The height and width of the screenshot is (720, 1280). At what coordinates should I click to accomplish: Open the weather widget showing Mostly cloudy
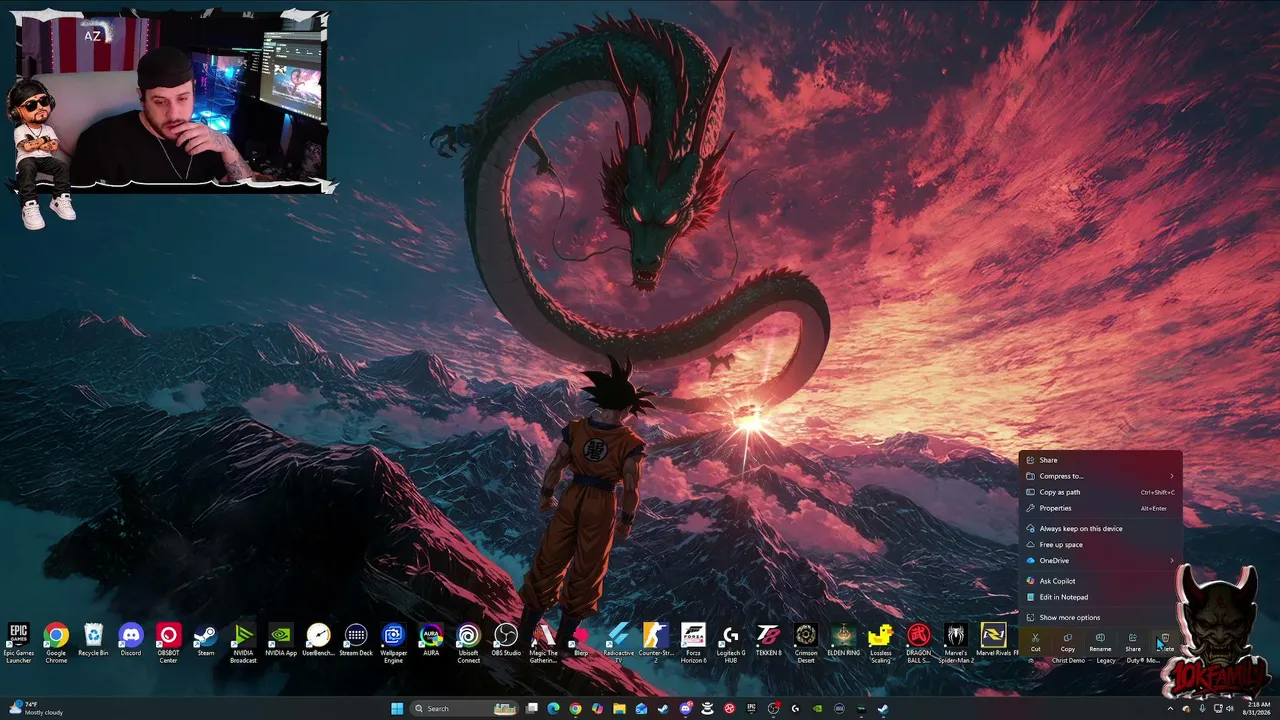[36, 708]
